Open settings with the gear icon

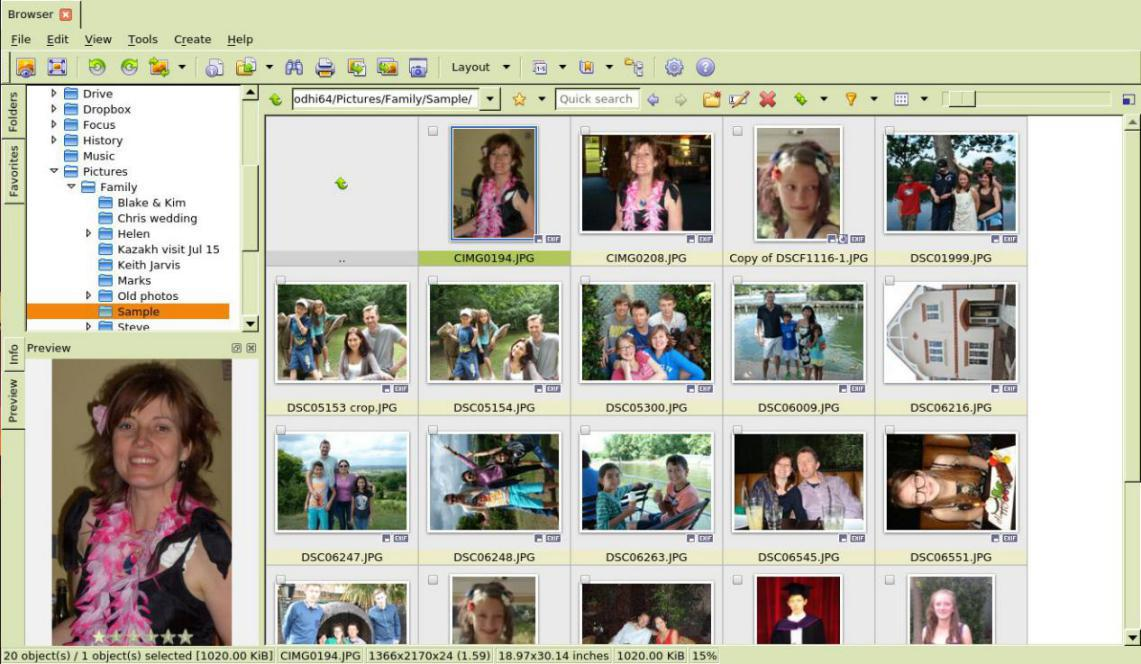[x=674, y=68]
